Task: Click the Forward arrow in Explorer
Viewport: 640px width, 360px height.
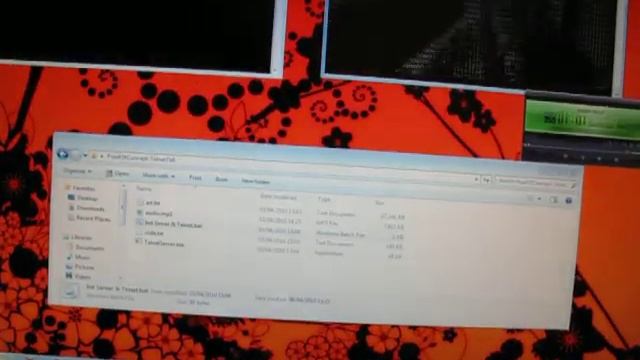Action: [76, 155]
